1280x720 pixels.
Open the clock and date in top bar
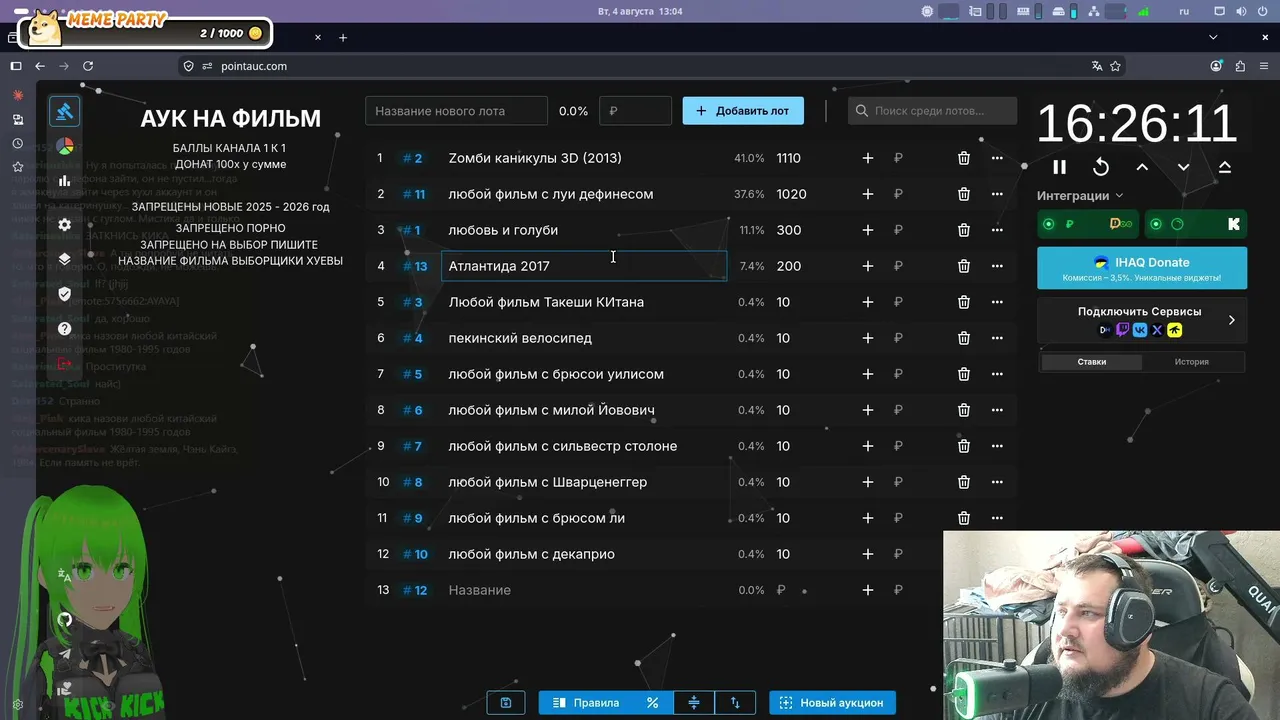coord(640,11)
